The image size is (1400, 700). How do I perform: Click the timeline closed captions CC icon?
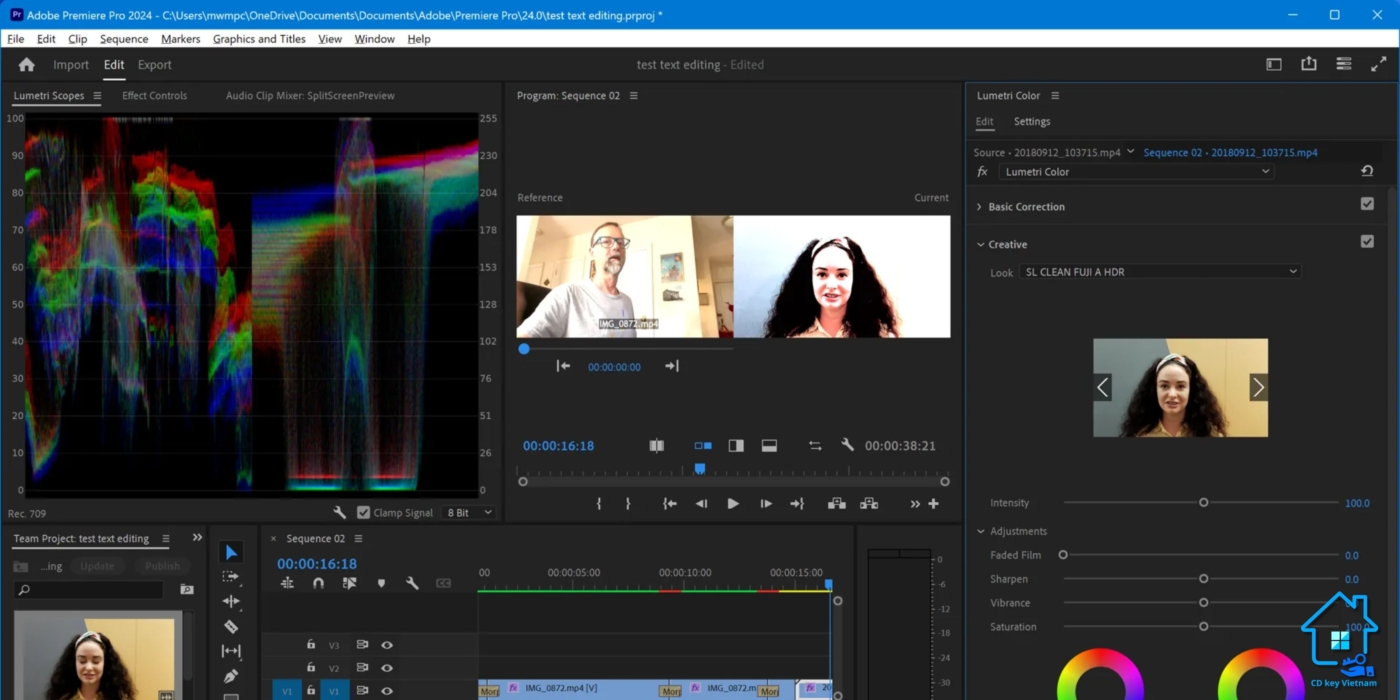443,583
